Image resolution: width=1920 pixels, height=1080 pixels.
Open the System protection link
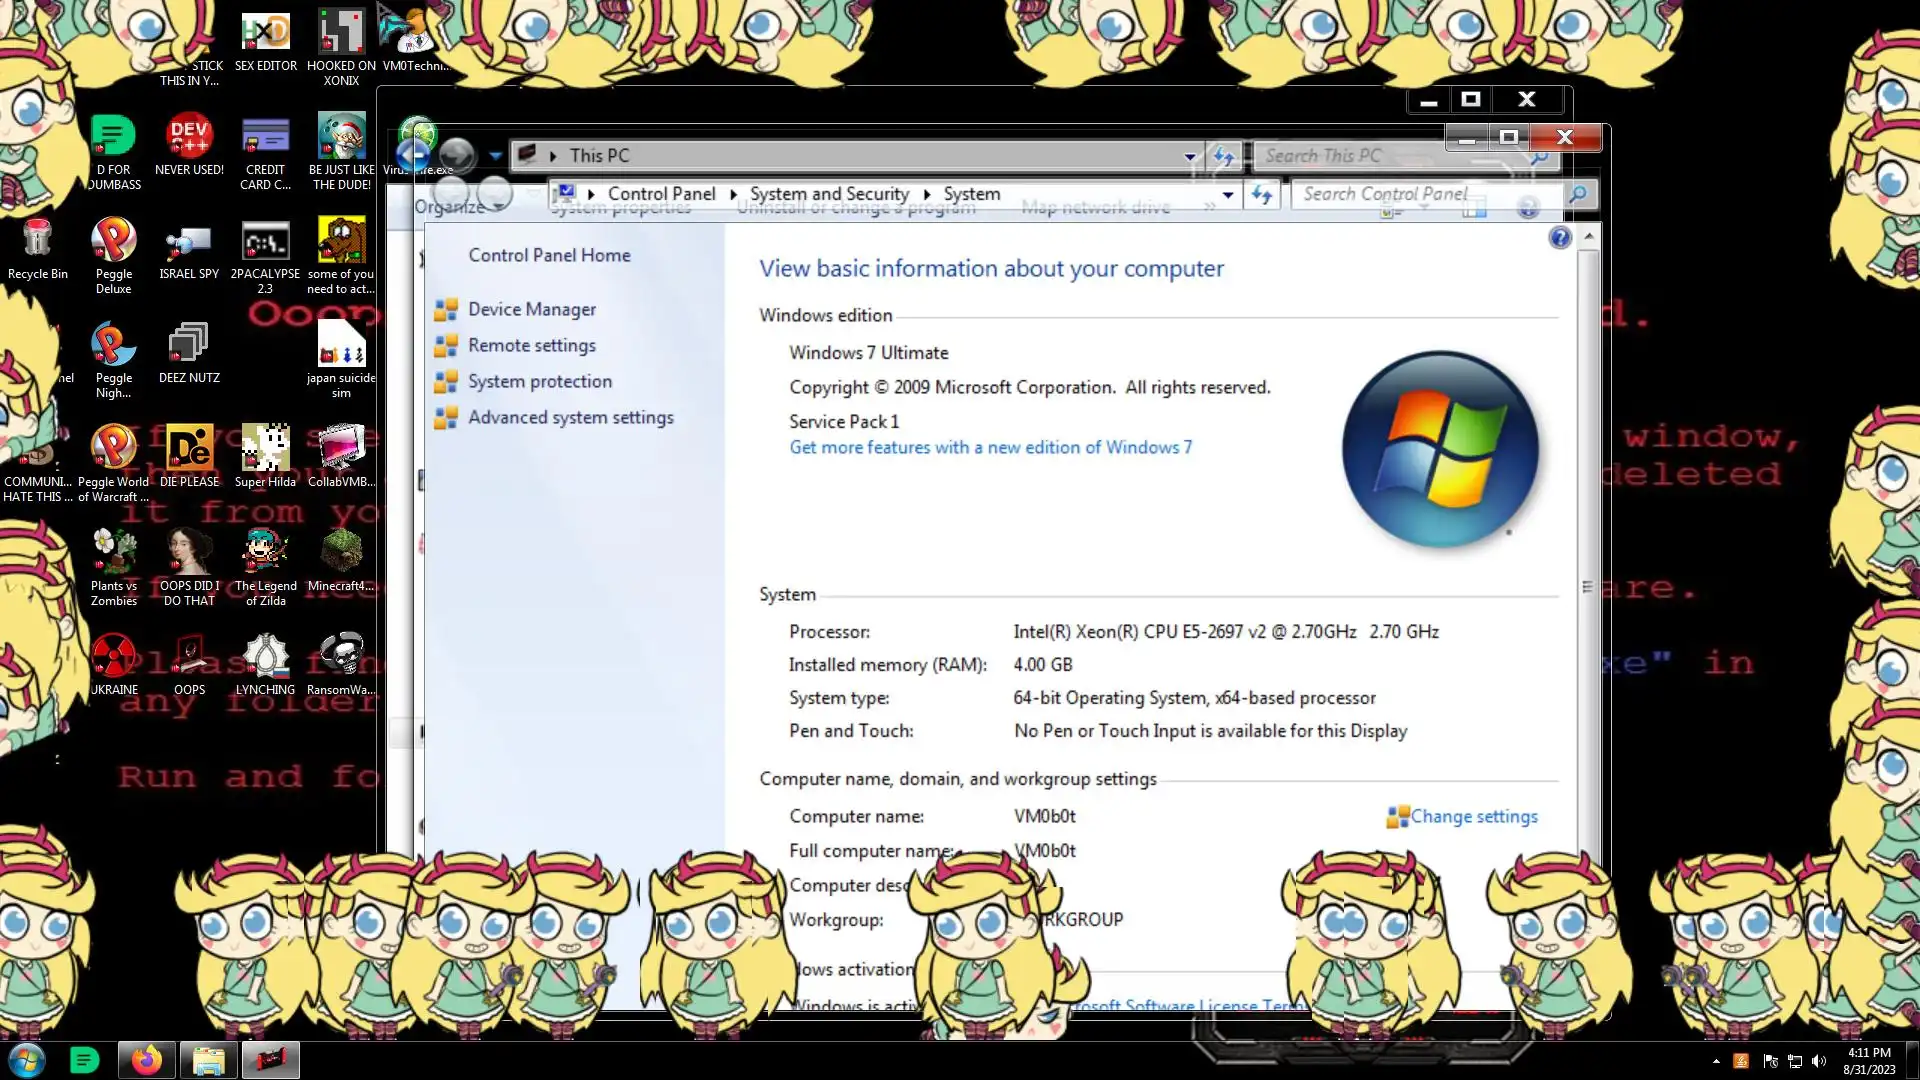click(x=539, y=382)
